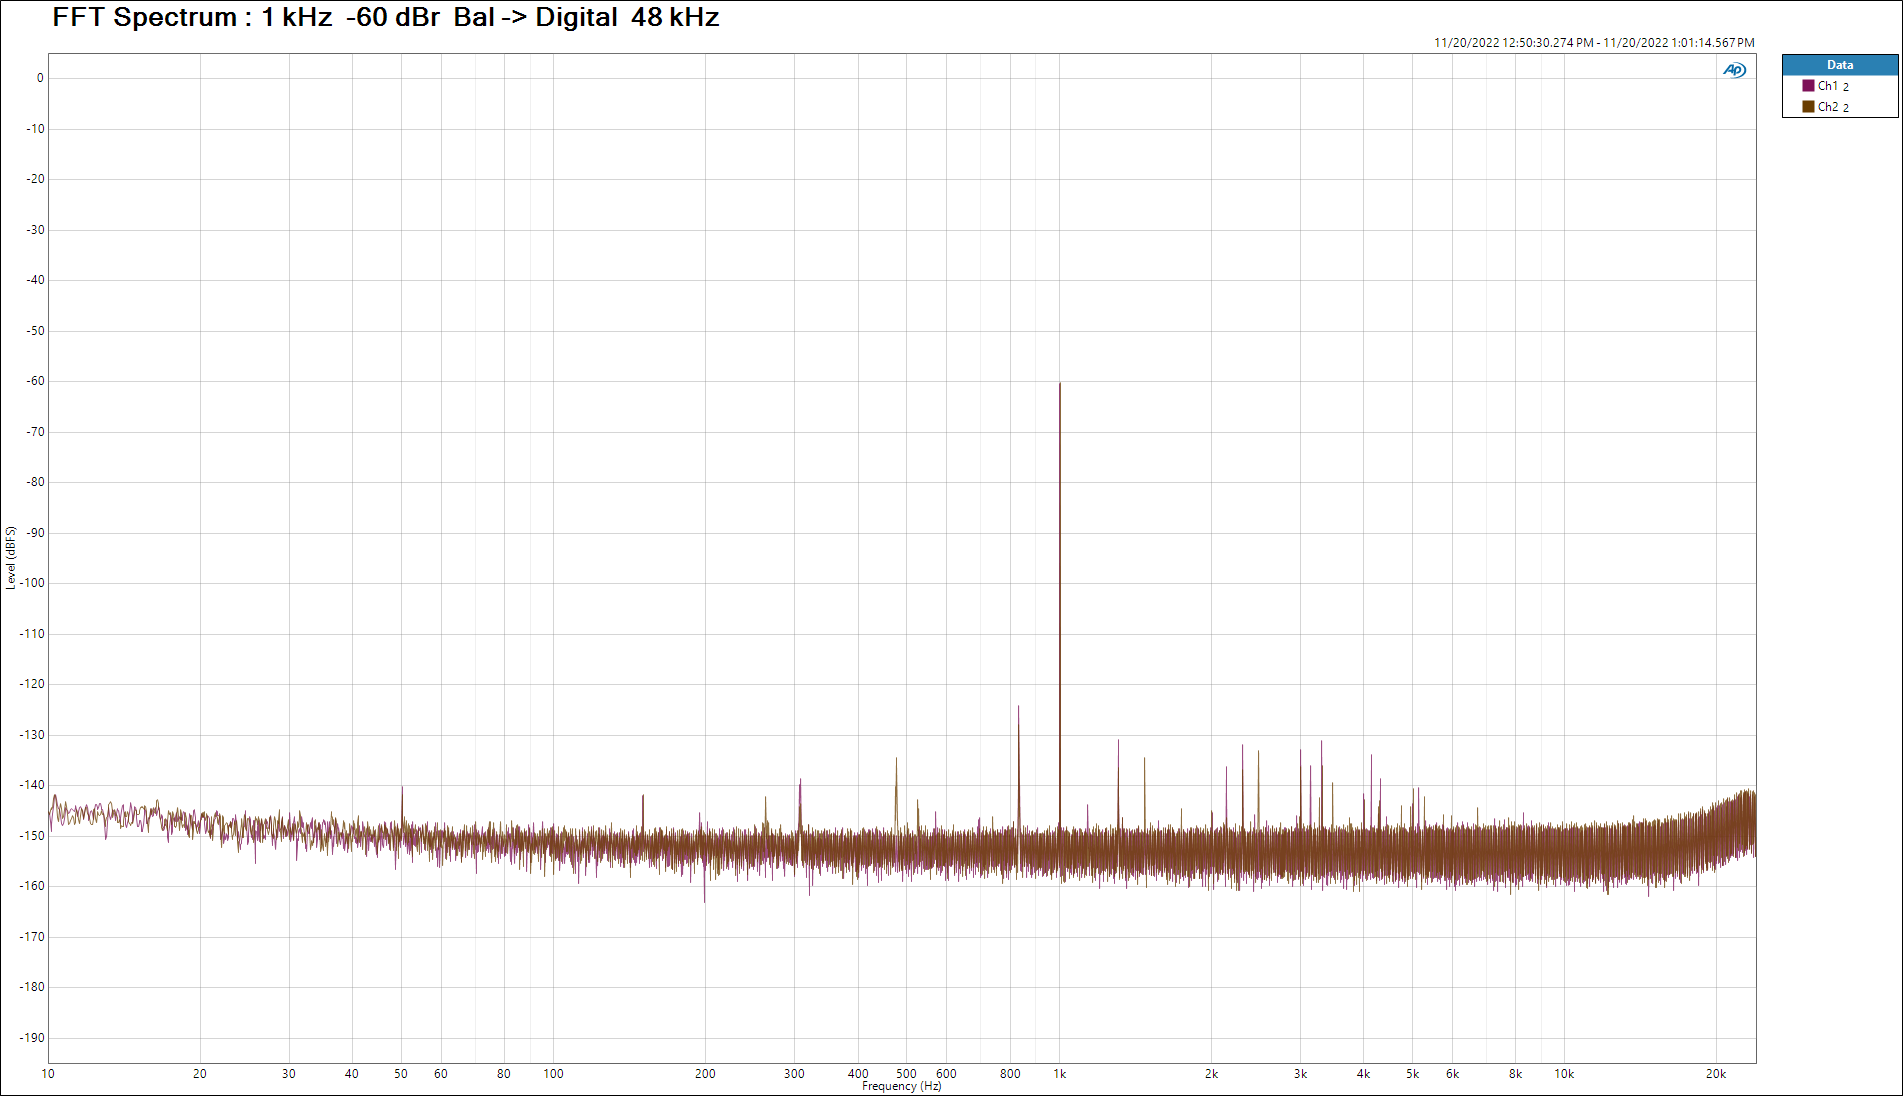Click the Ch1 legend label
The width and height of the screenshot is (1903, 1096).
(x=1828, y=86)
